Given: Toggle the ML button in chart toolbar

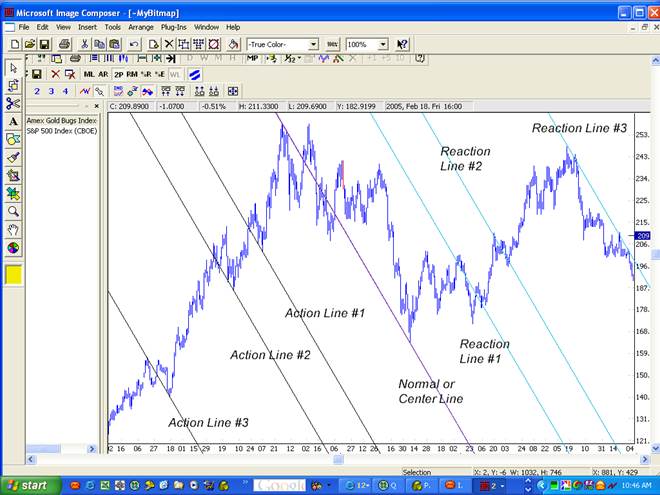Looking at the screenshot, I should pos(89,74).
